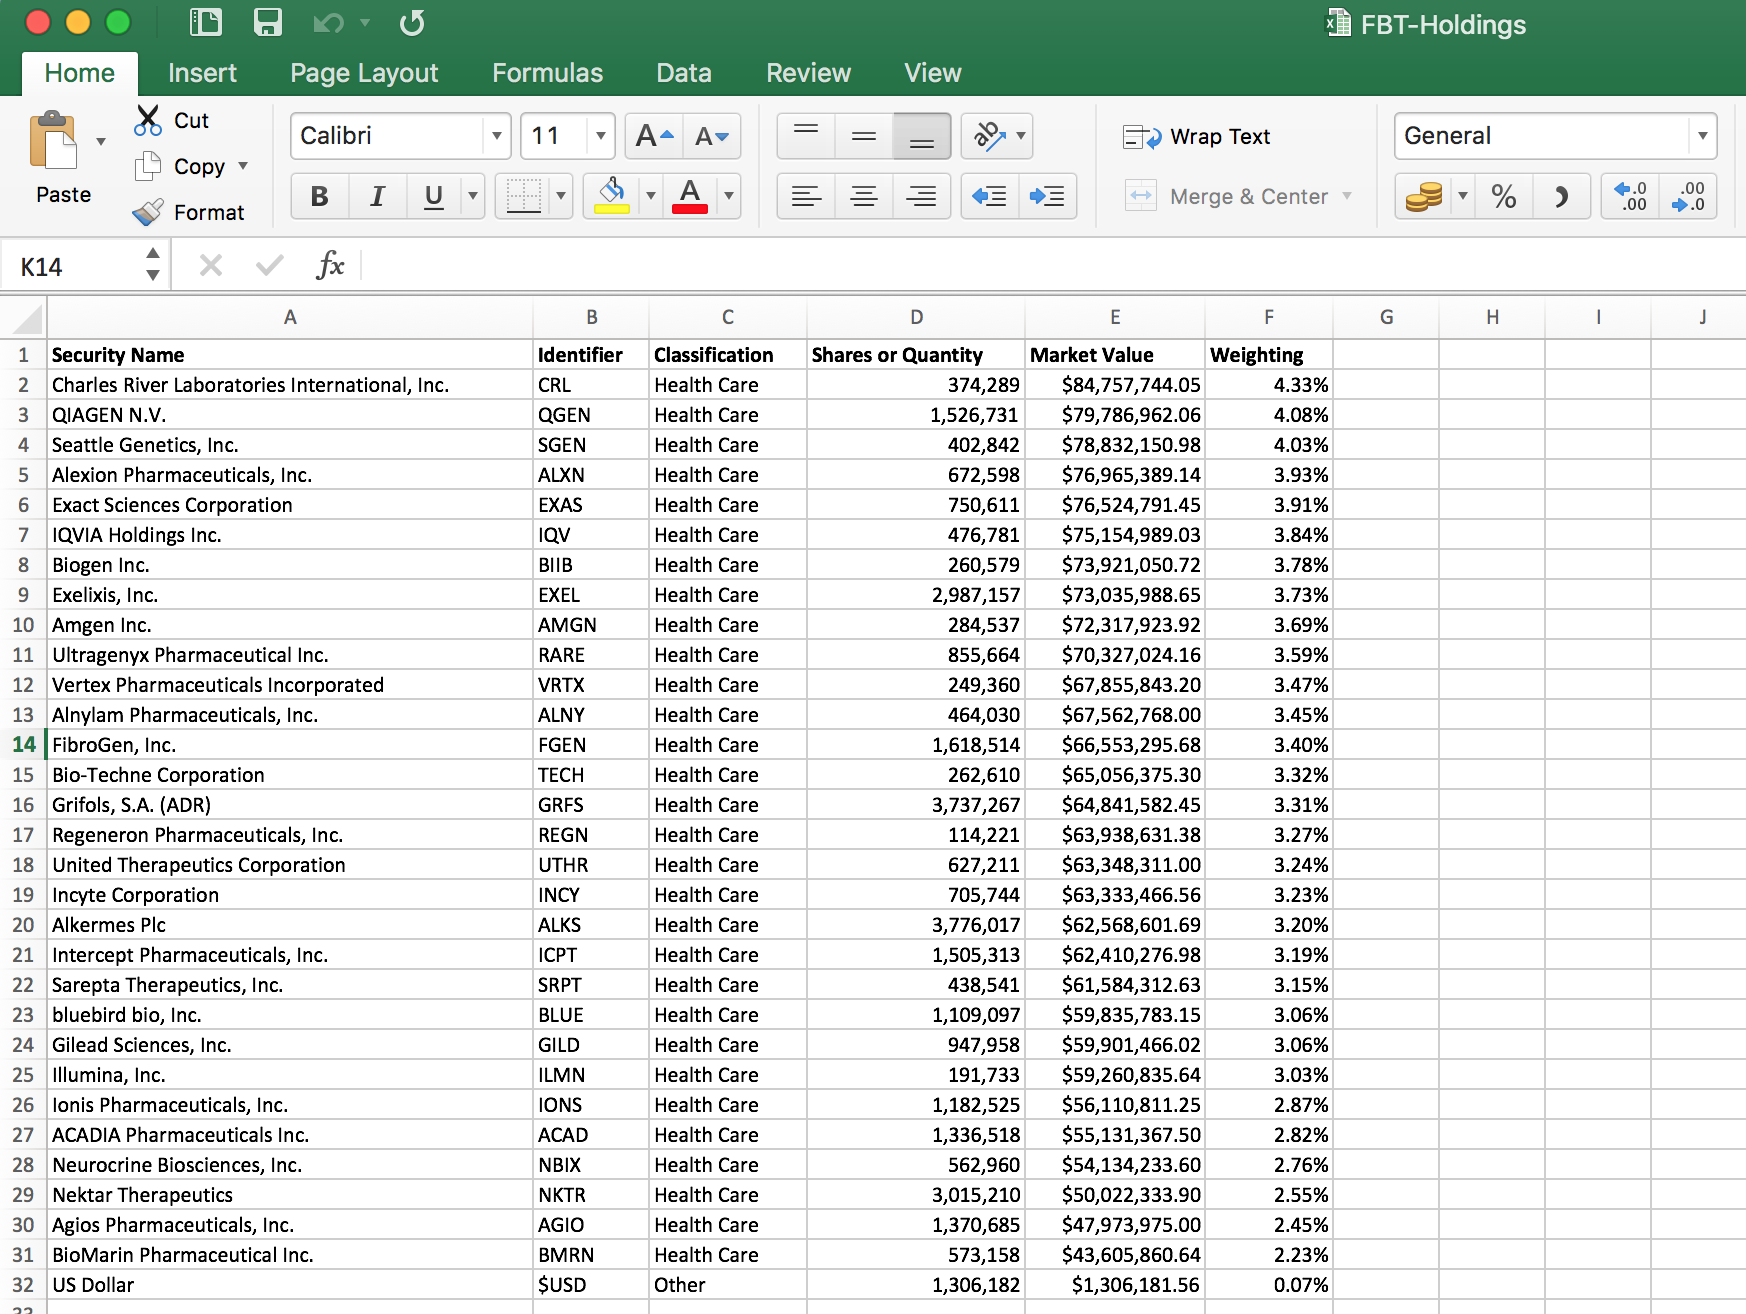Toggle Underline formatting
Viewport: 1746px width, 1314px height.
(434, 195)
